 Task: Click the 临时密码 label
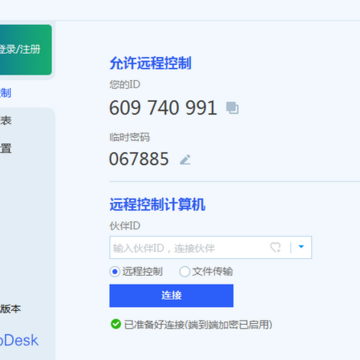[130, 137]
